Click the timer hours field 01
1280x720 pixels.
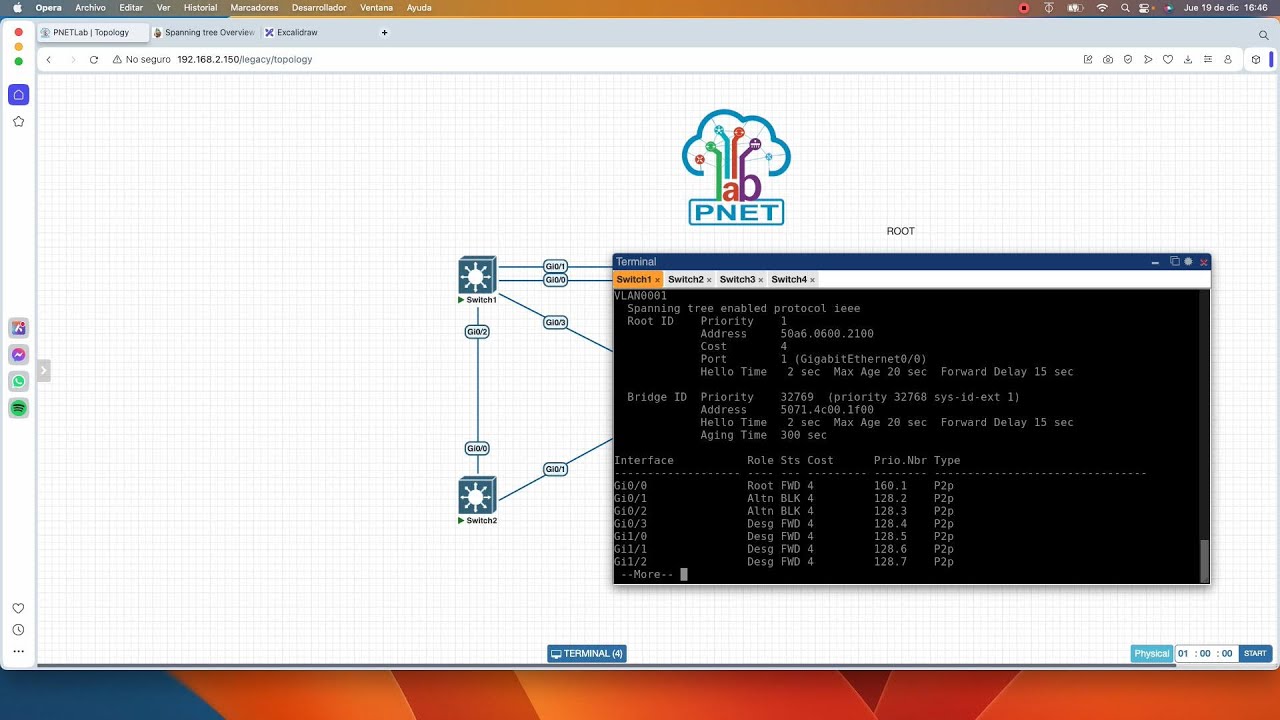1183,654
